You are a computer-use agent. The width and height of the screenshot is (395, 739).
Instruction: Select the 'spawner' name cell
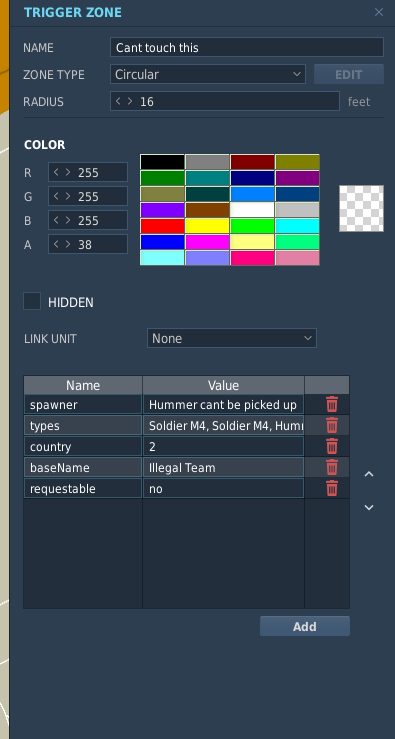pos(83,404)
